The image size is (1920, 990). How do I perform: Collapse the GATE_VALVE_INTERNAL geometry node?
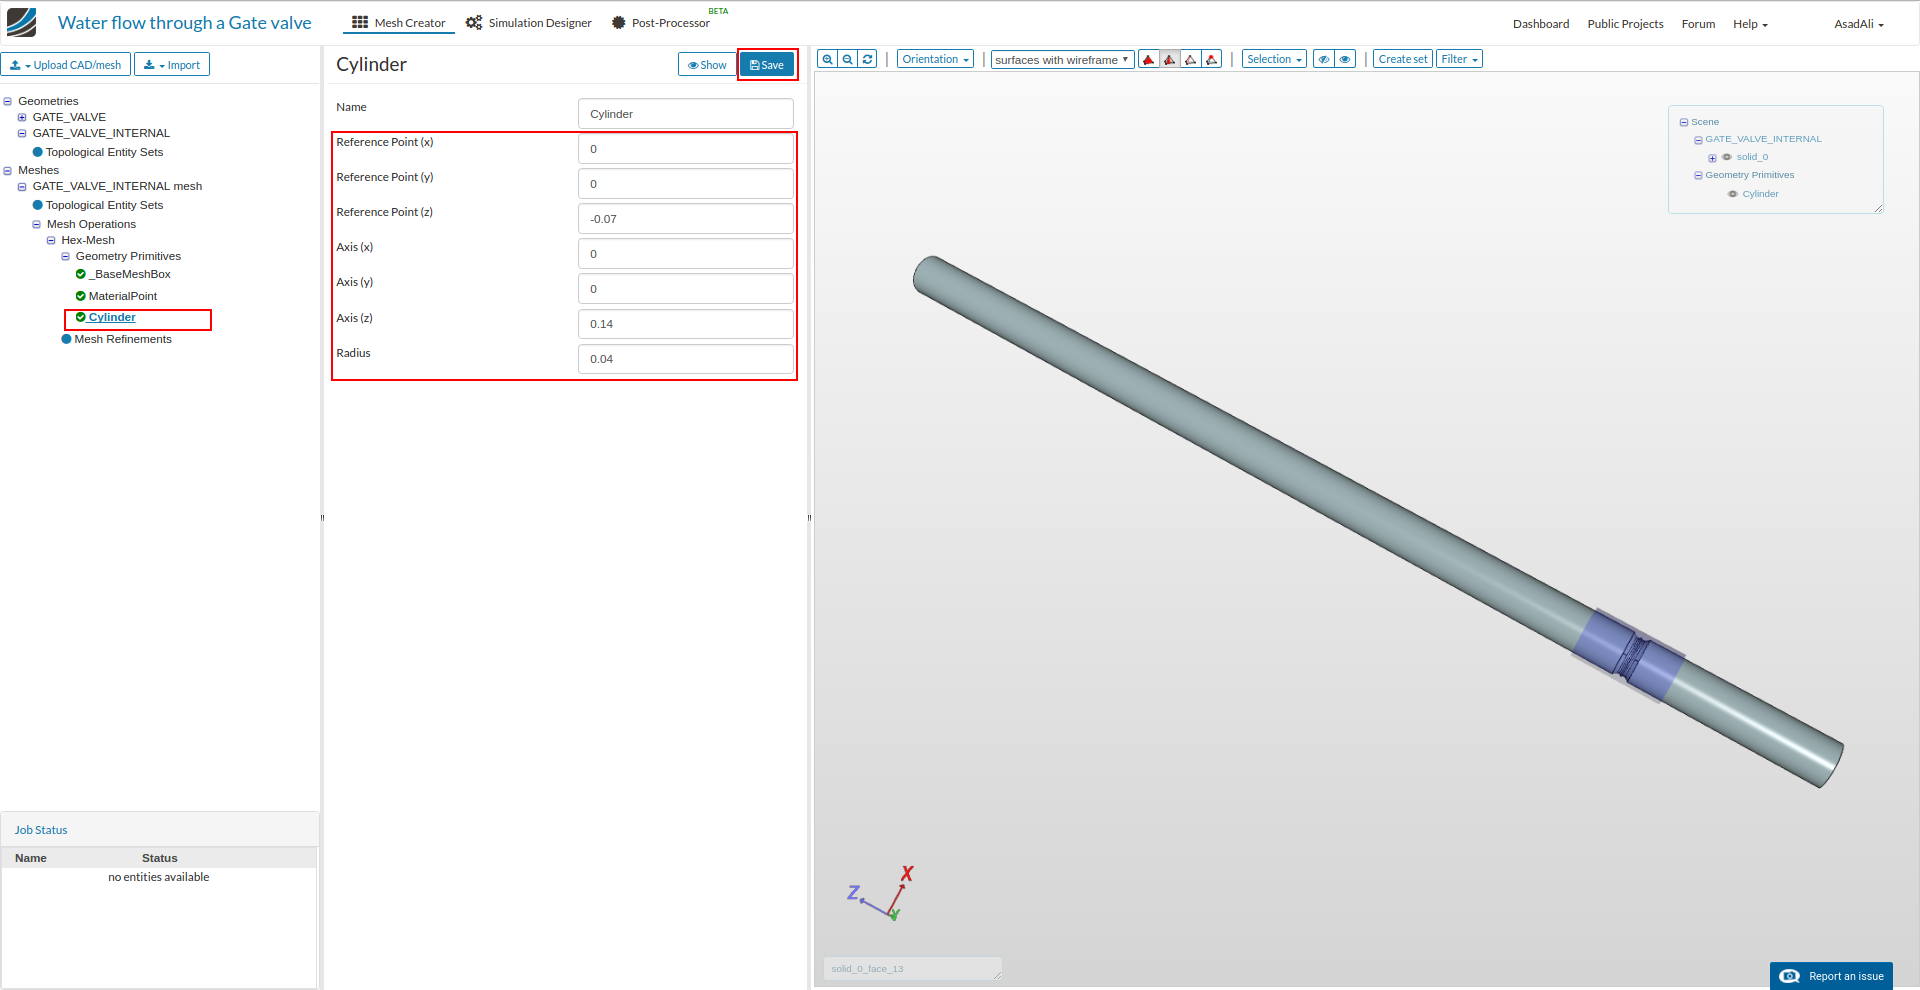22,133
